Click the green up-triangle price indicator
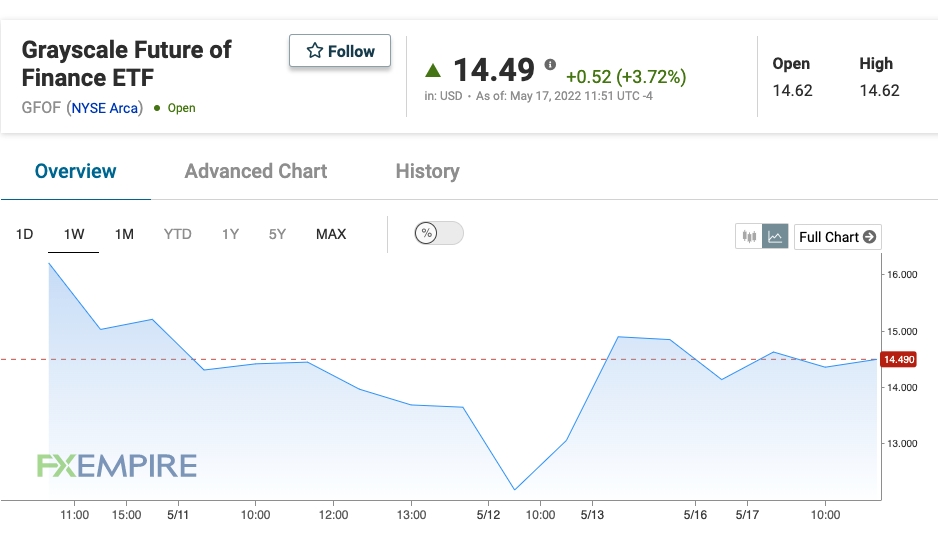Image resolution: width=938 pixels, height=545 pixels. [433, 71]
